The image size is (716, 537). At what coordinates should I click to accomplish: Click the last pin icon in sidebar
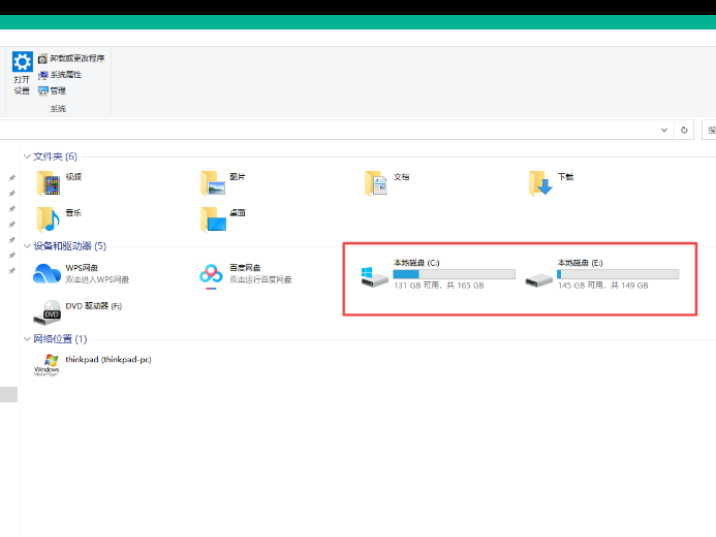click(x=12, y=271)
